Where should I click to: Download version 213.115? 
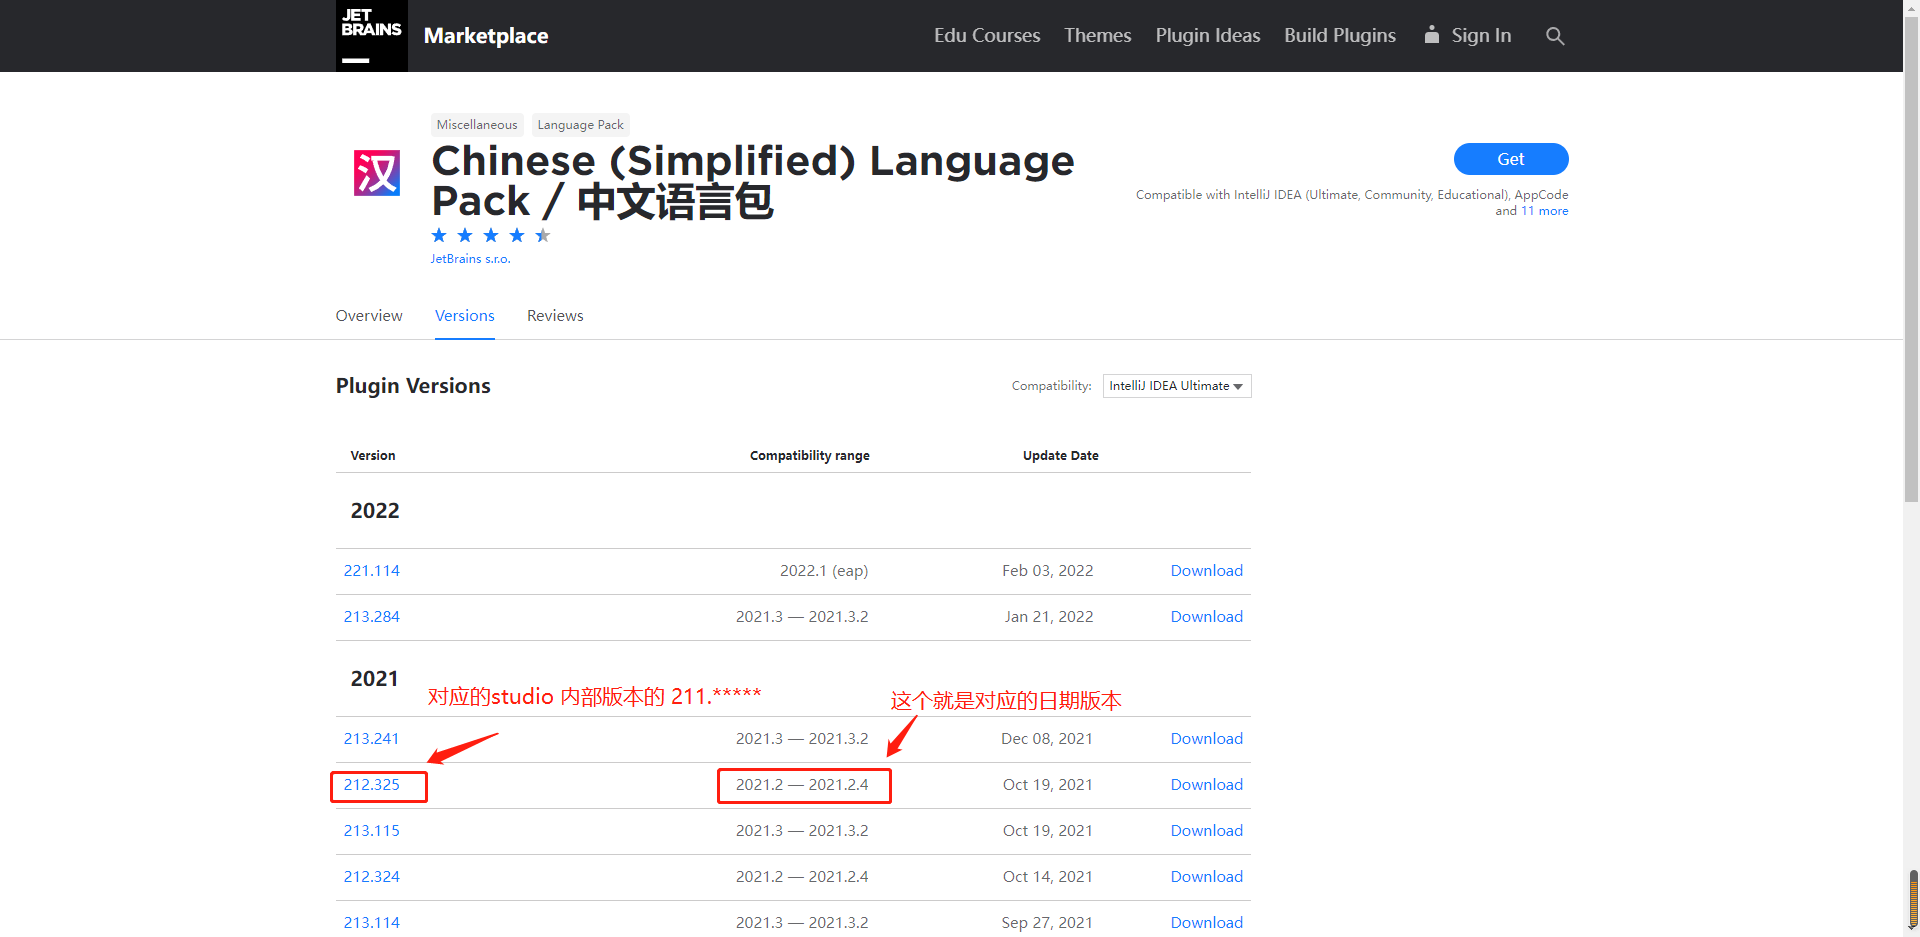(1207, 831)
